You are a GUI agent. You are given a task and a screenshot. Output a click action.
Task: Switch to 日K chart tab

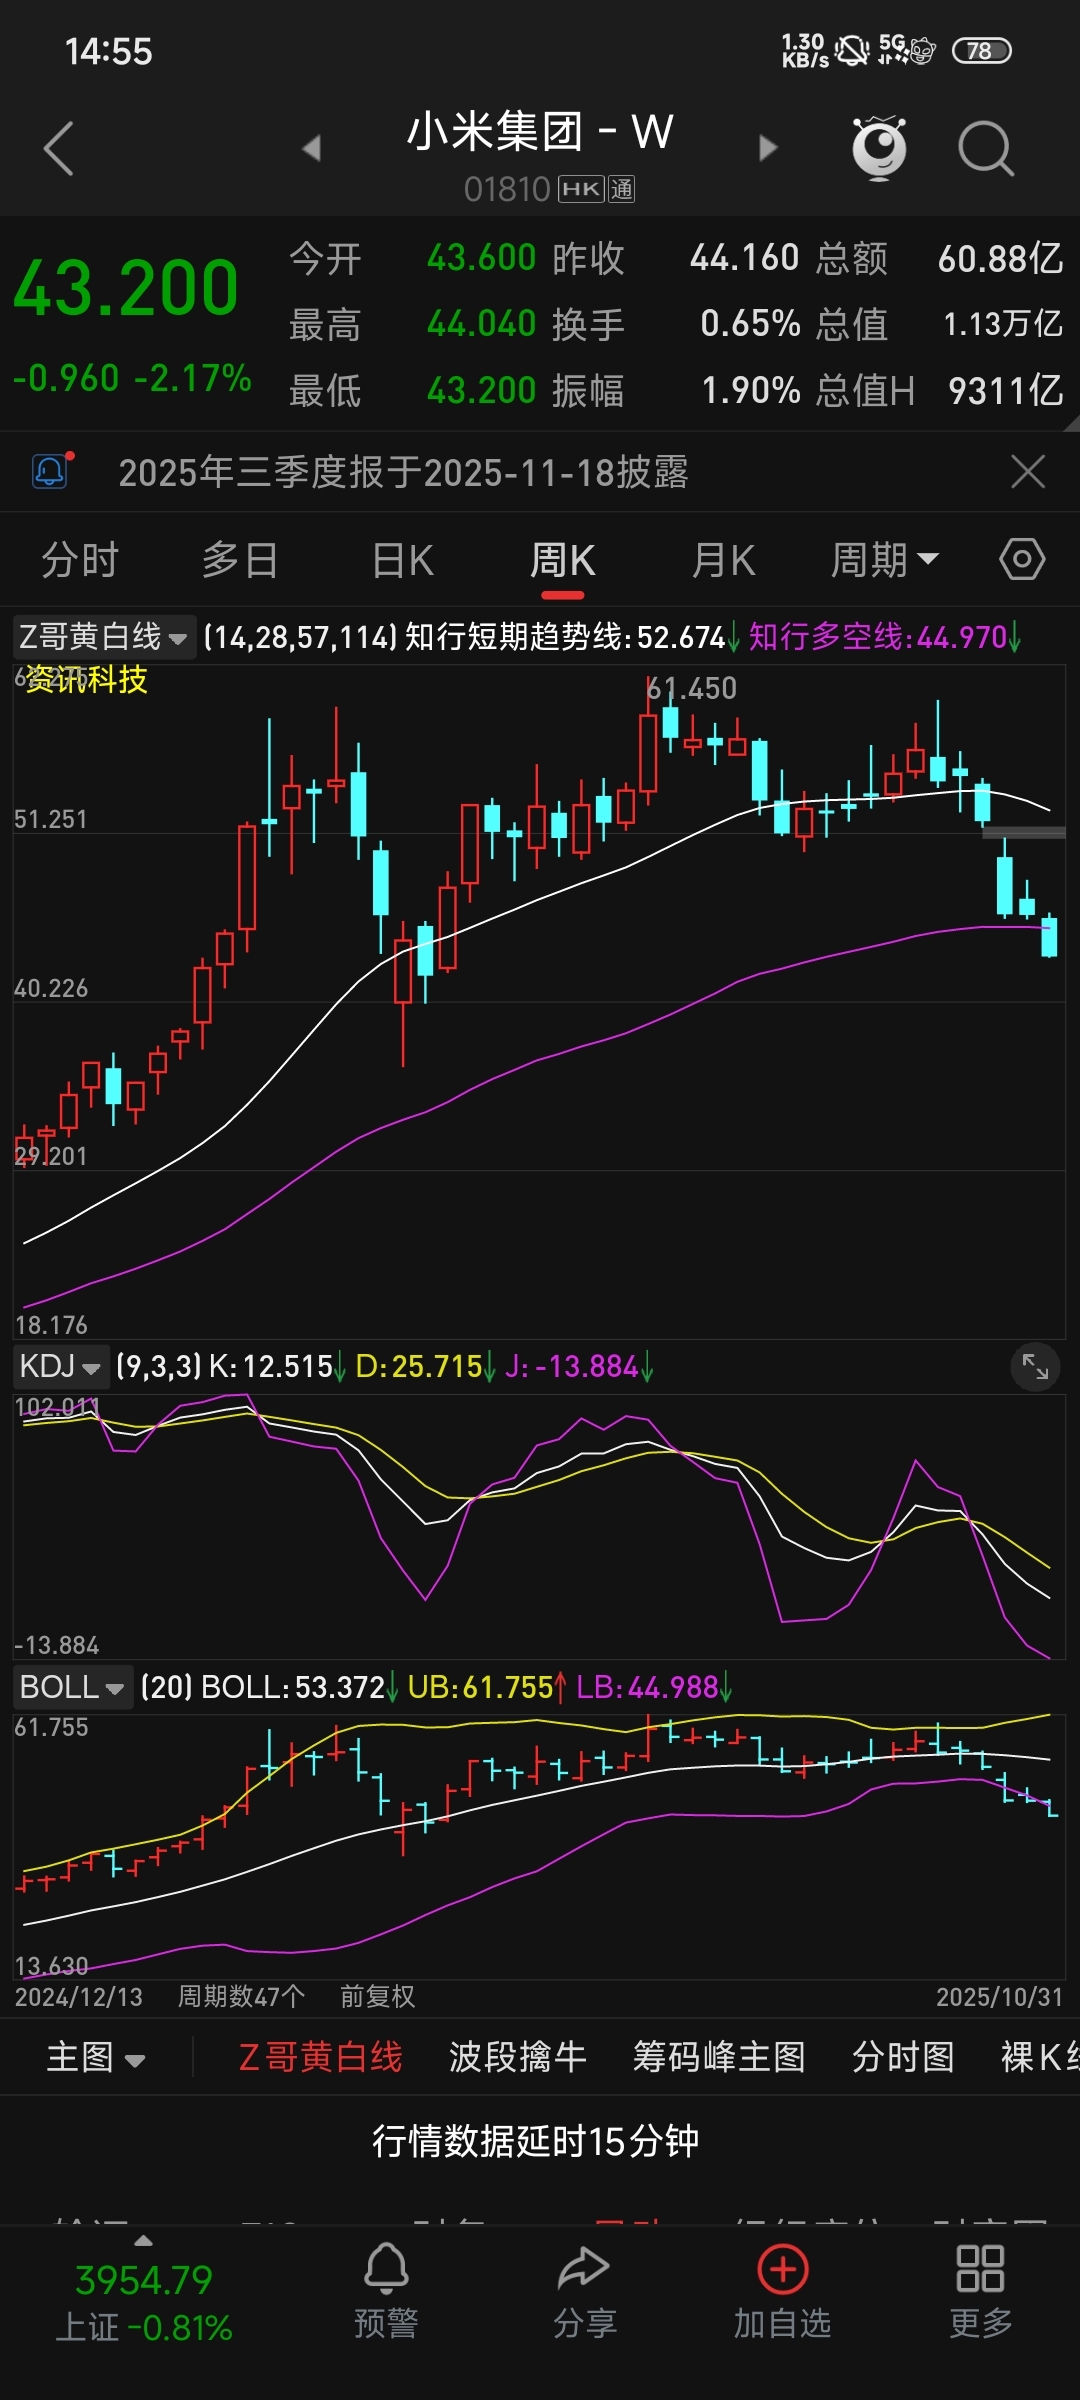(x=402, y=560)
